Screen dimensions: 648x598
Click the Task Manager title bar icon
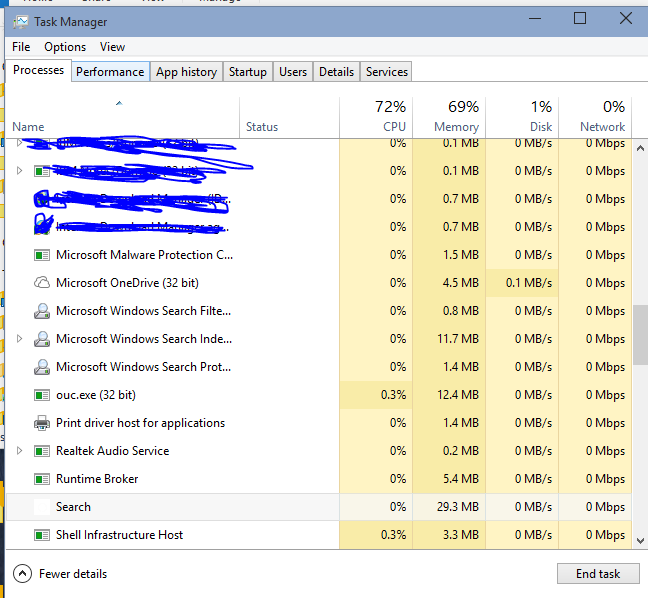click(x=20, y=21)
